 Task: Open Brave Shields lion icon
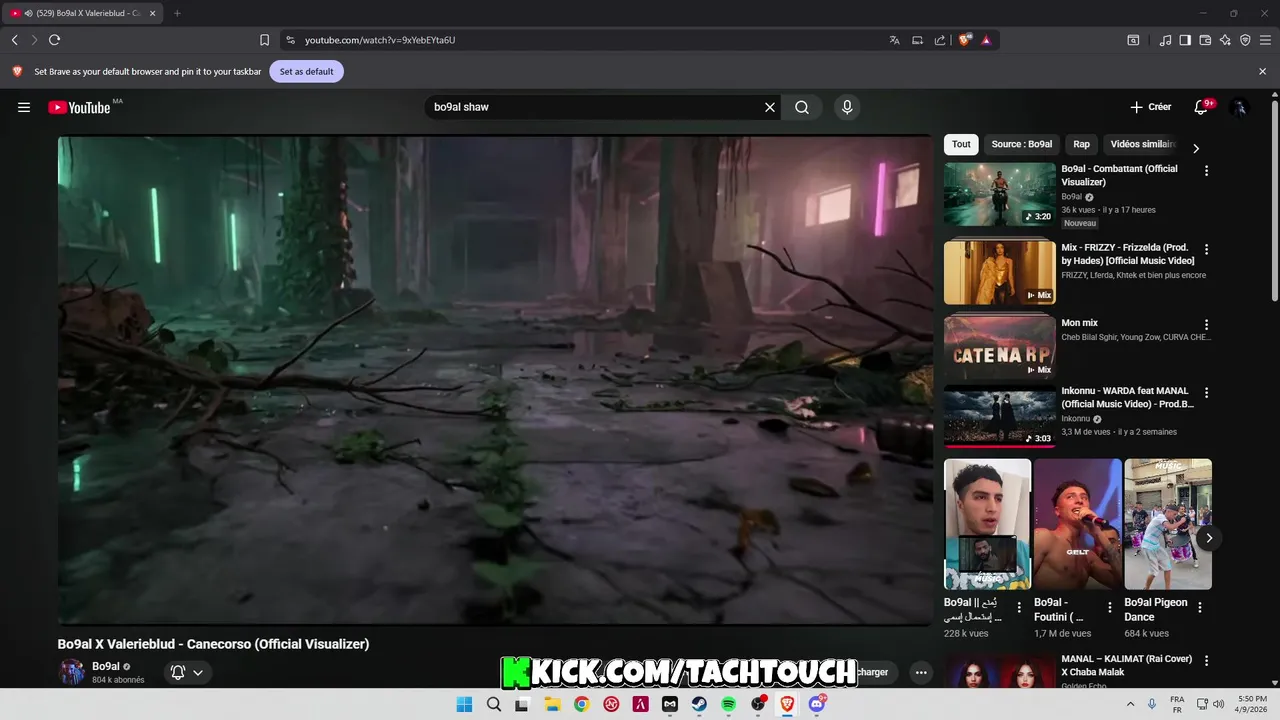point(965,40)
